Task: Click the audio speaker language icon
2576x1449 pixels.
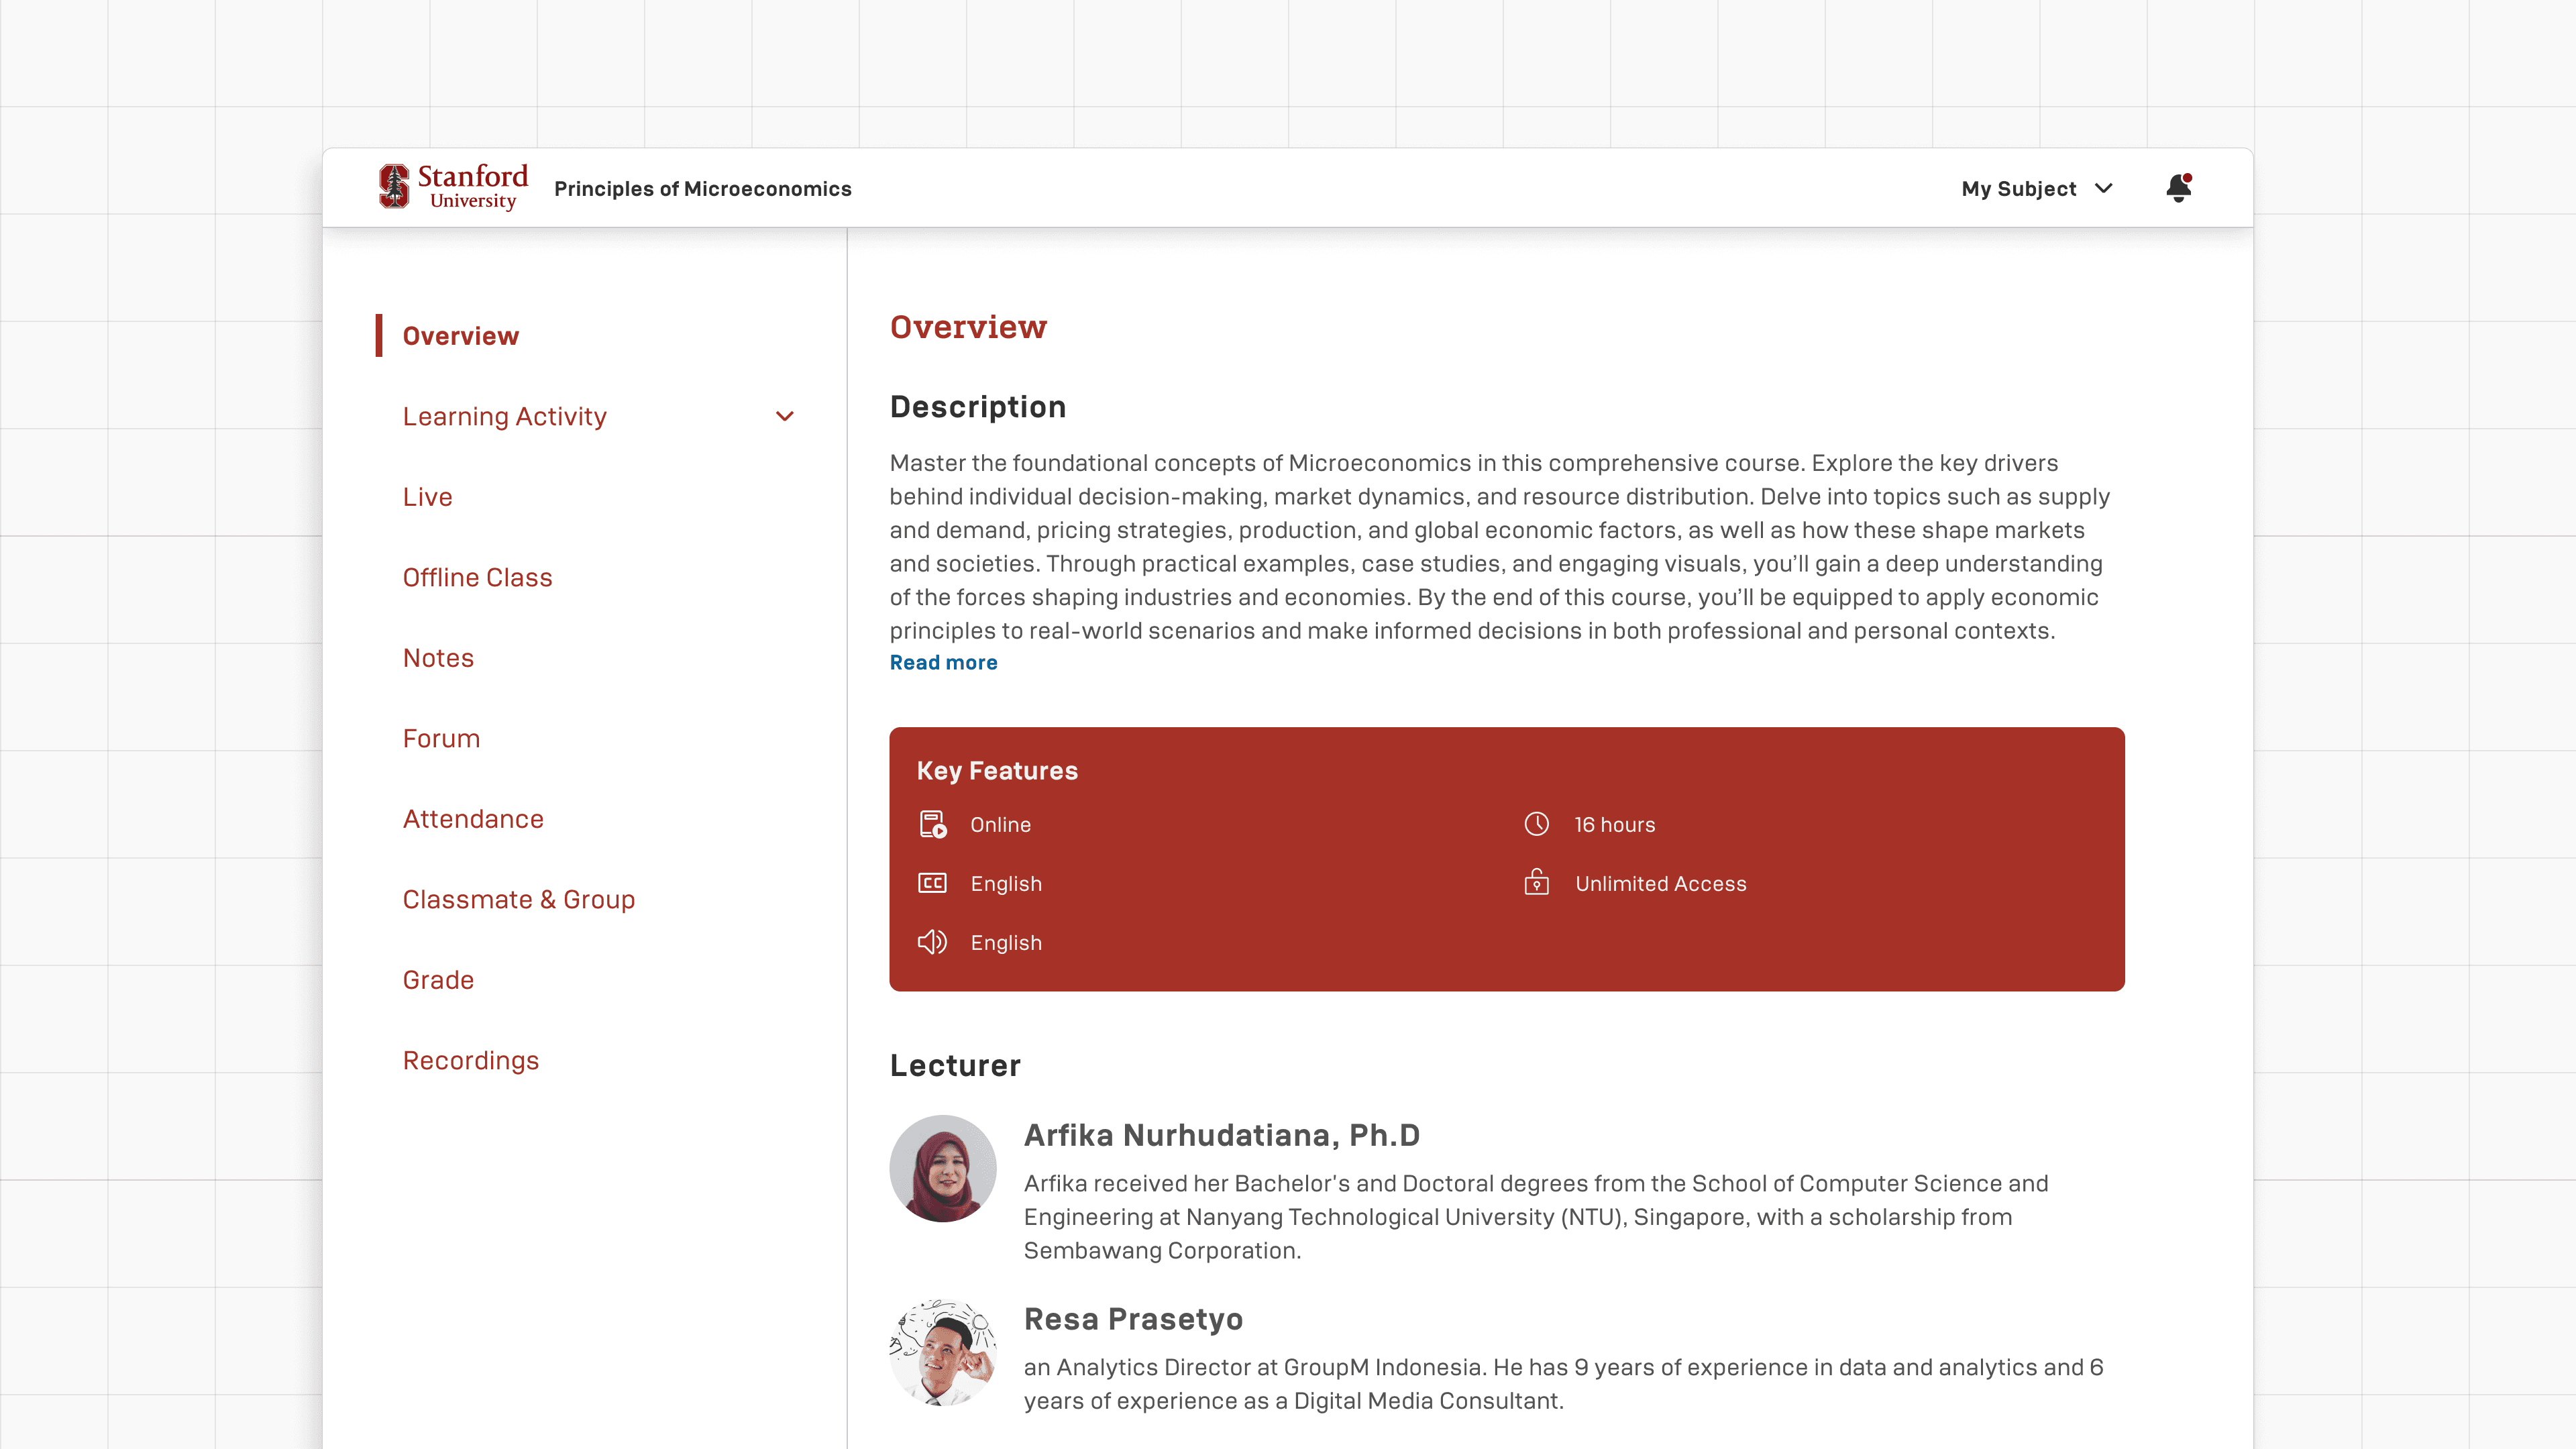Action: (x=932, y=942)
